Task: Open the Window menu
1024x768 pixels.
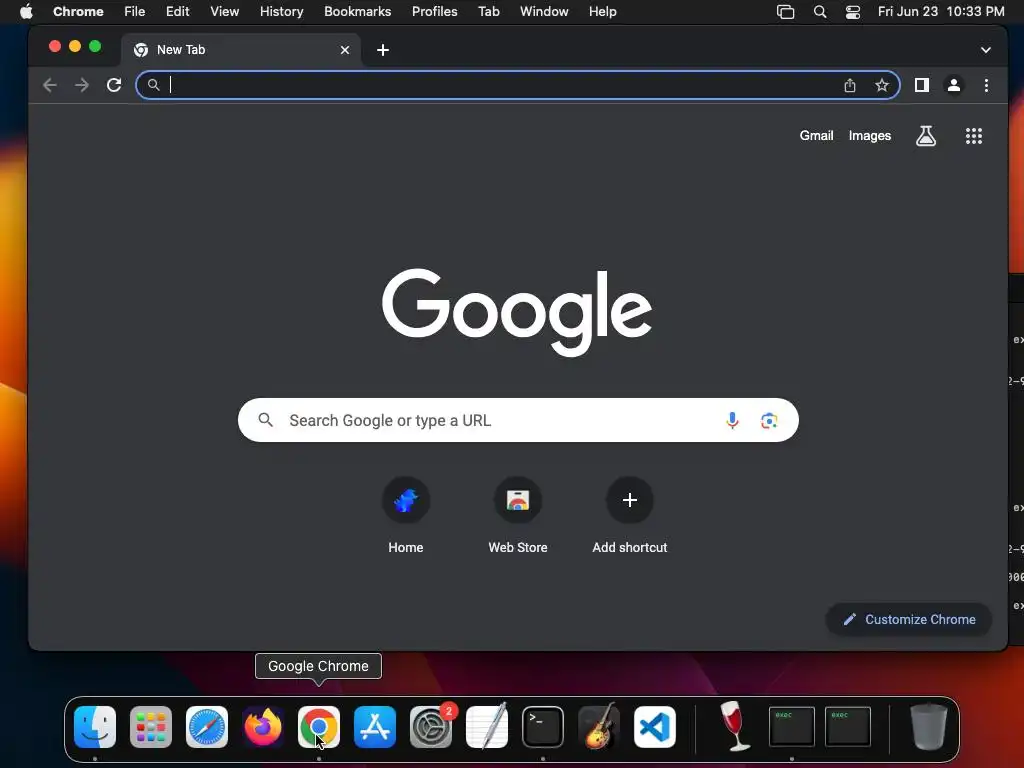Action: click(x=544, y=12)
